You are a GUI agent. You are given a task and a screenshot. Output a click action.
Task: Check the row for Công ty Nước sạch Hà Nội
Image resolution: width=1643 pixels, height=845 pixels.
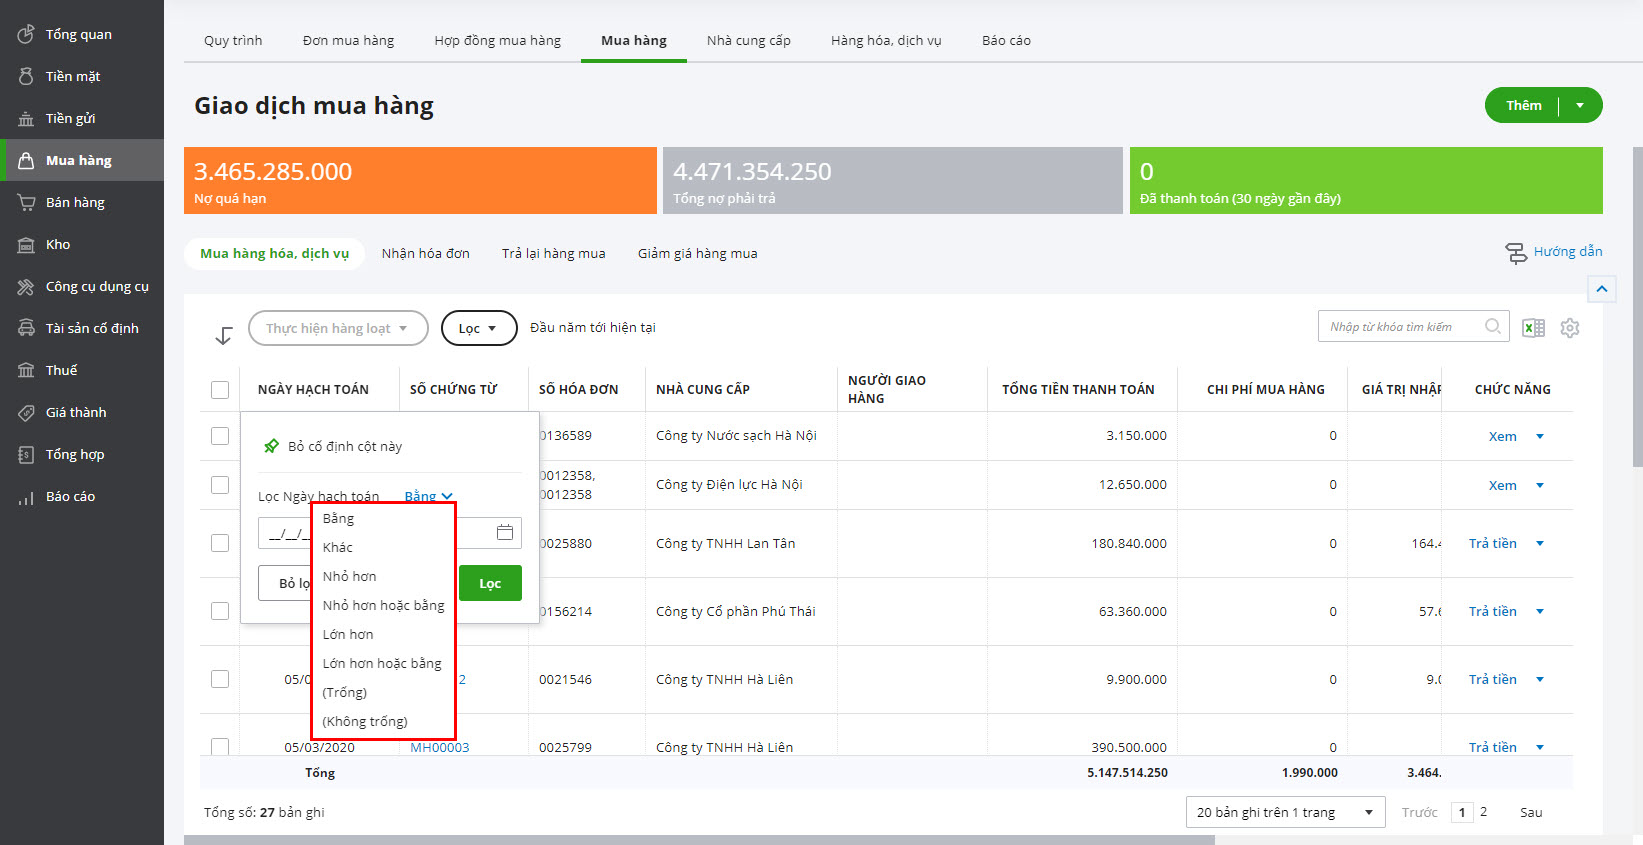[x=220, y=436]
